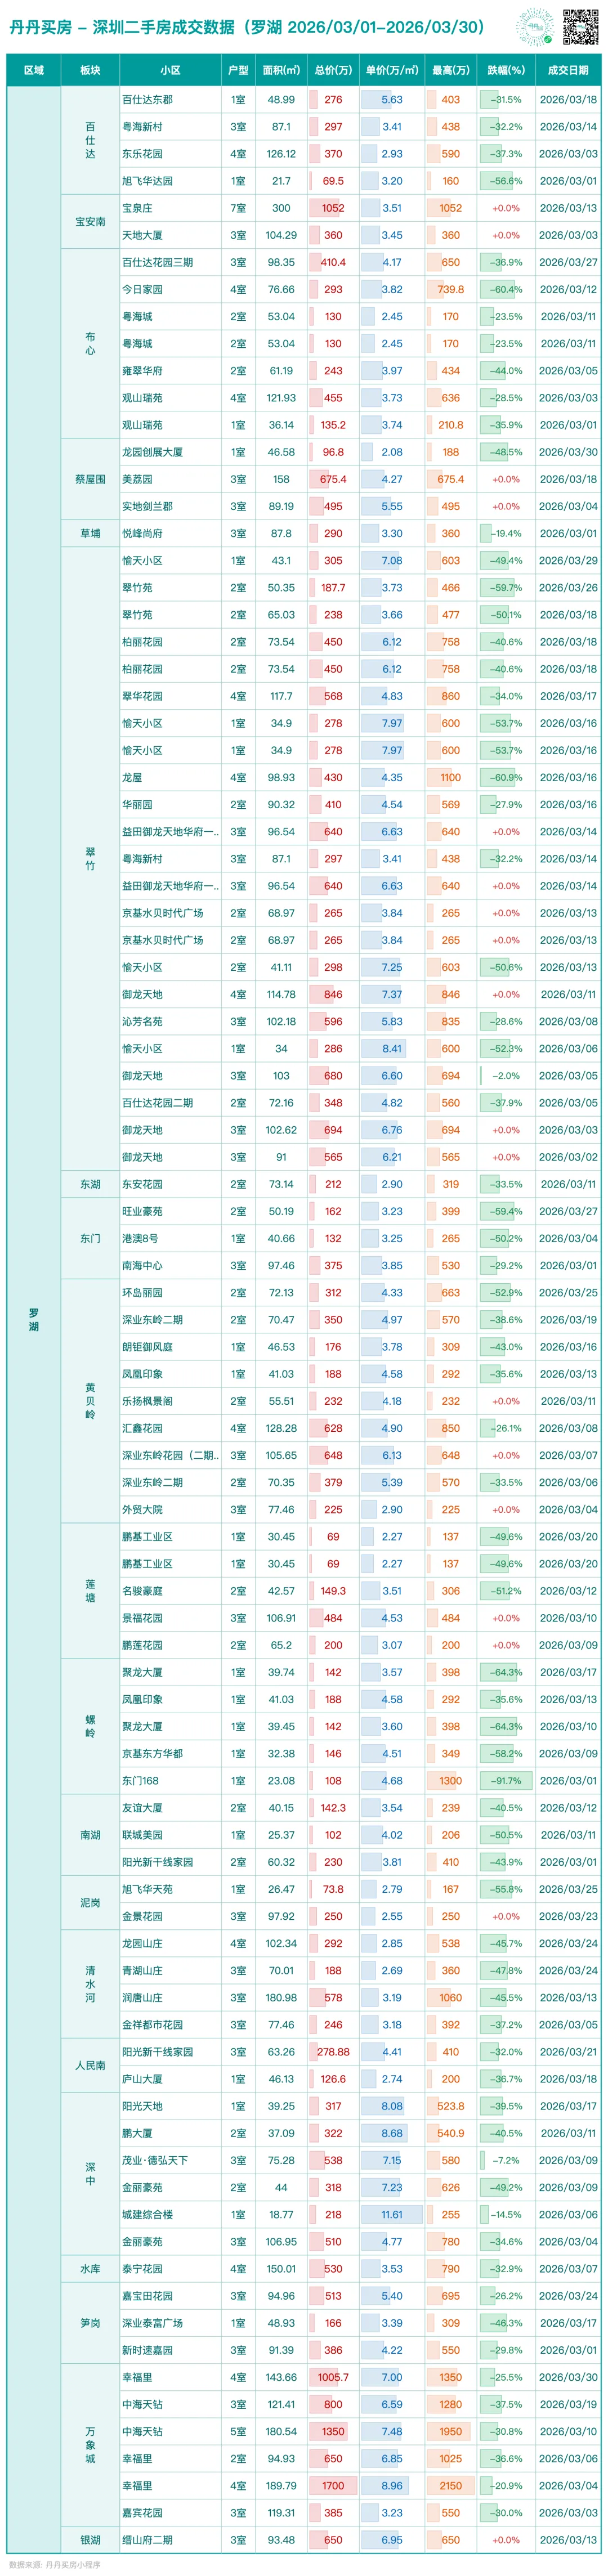Image resolution: width=608 pixels, height=2576 pixels.
Task: Click the 悦峰尚府 community name
Action: tap(142, 533)
